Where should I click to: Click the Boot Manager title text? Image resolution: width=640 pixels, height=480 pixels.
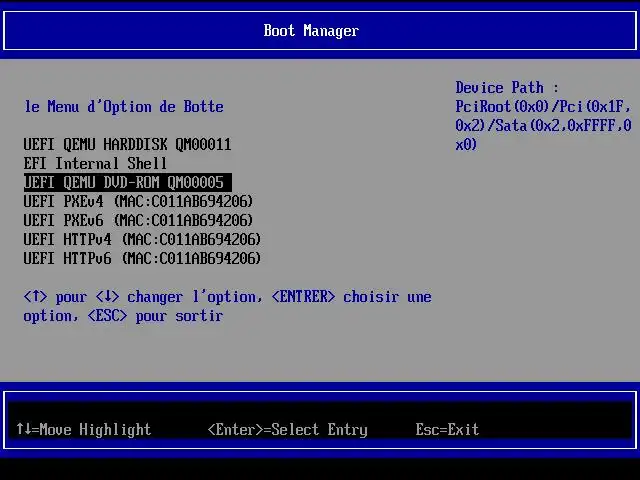click(311, 31)
